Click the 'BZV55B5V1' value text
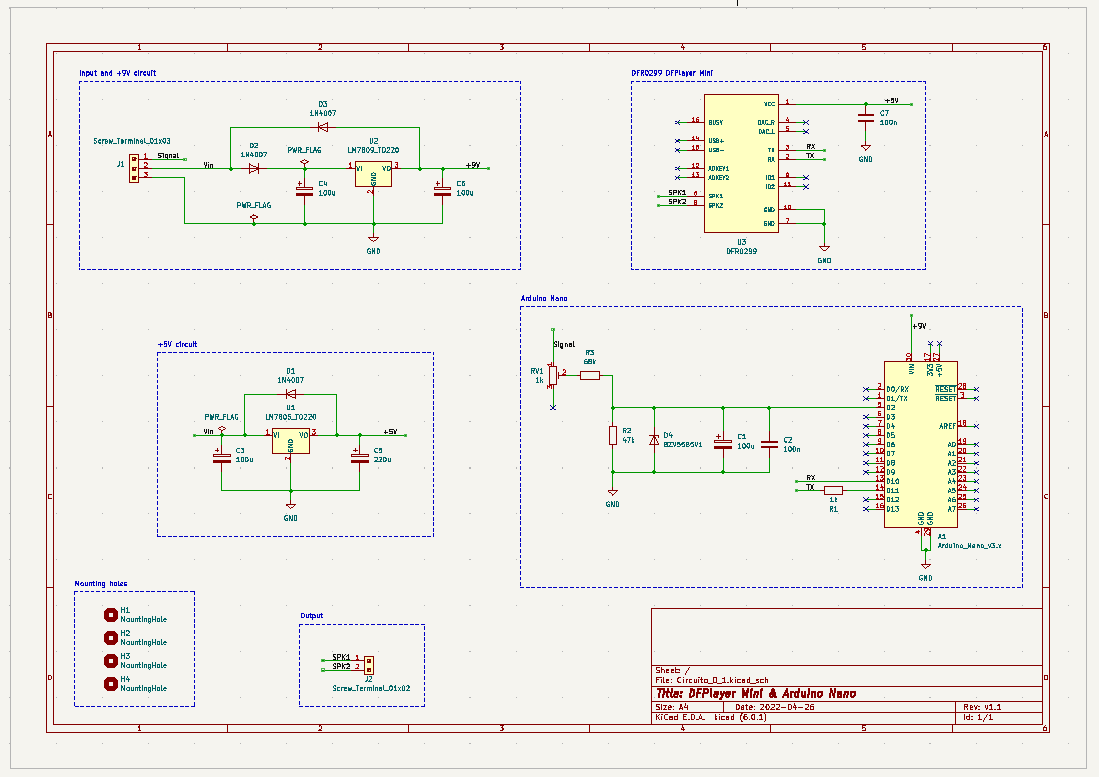Viewport: 1099px width, 777px height. pos(683,445)
